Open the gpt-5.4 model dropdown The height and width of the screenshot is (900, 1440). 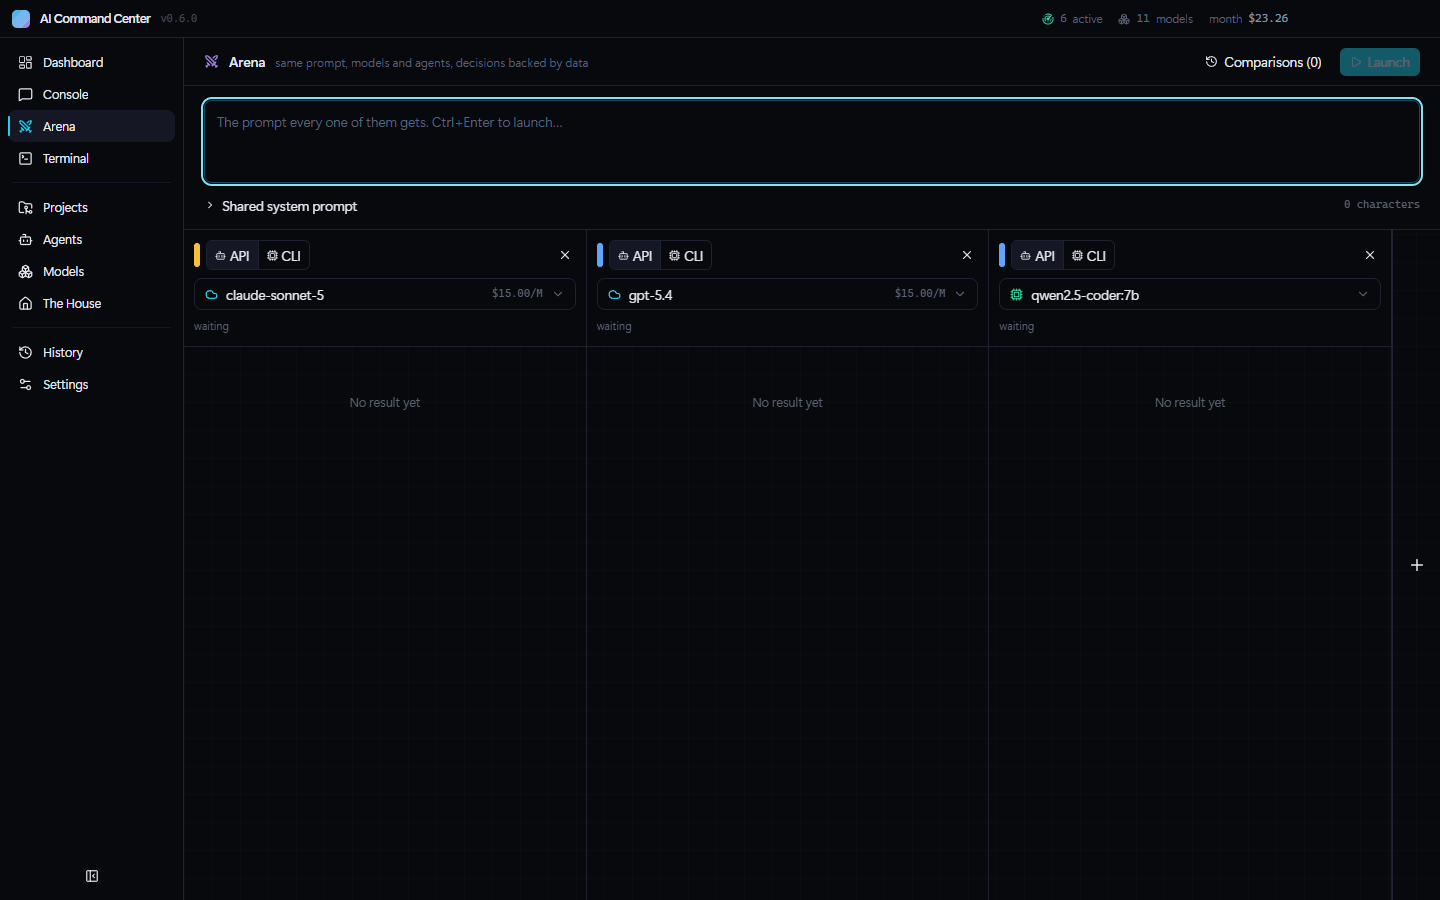pos(787,294)
